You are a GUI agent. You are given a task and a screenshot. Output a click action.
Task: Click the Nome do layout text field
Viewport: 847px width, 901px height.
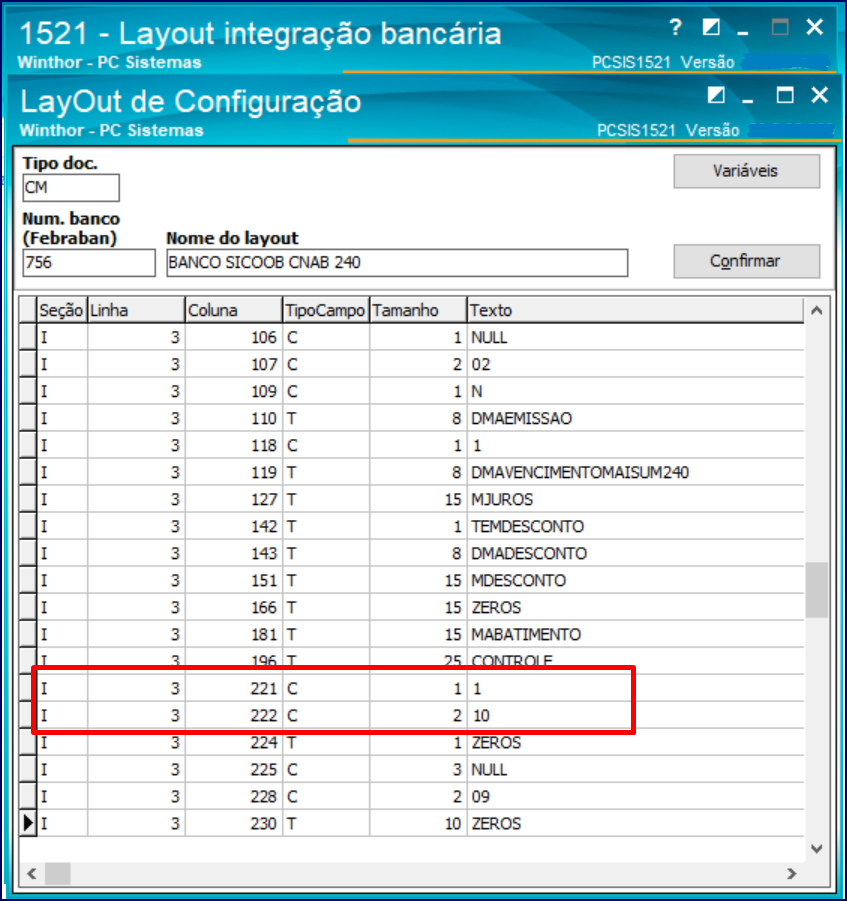396,263
